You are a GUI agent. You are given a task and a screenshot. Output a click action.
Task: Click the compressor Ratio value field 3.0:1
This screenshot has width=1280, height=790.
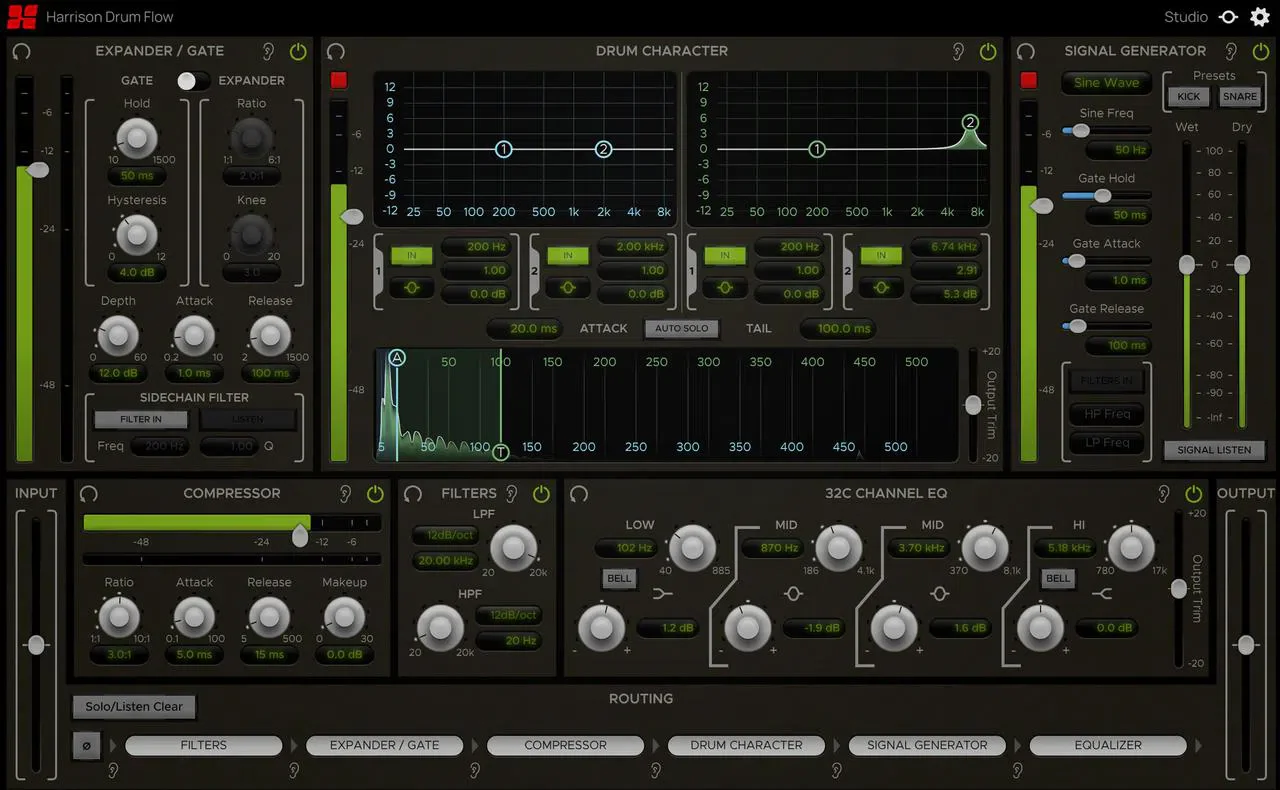(x=118, y=655)
